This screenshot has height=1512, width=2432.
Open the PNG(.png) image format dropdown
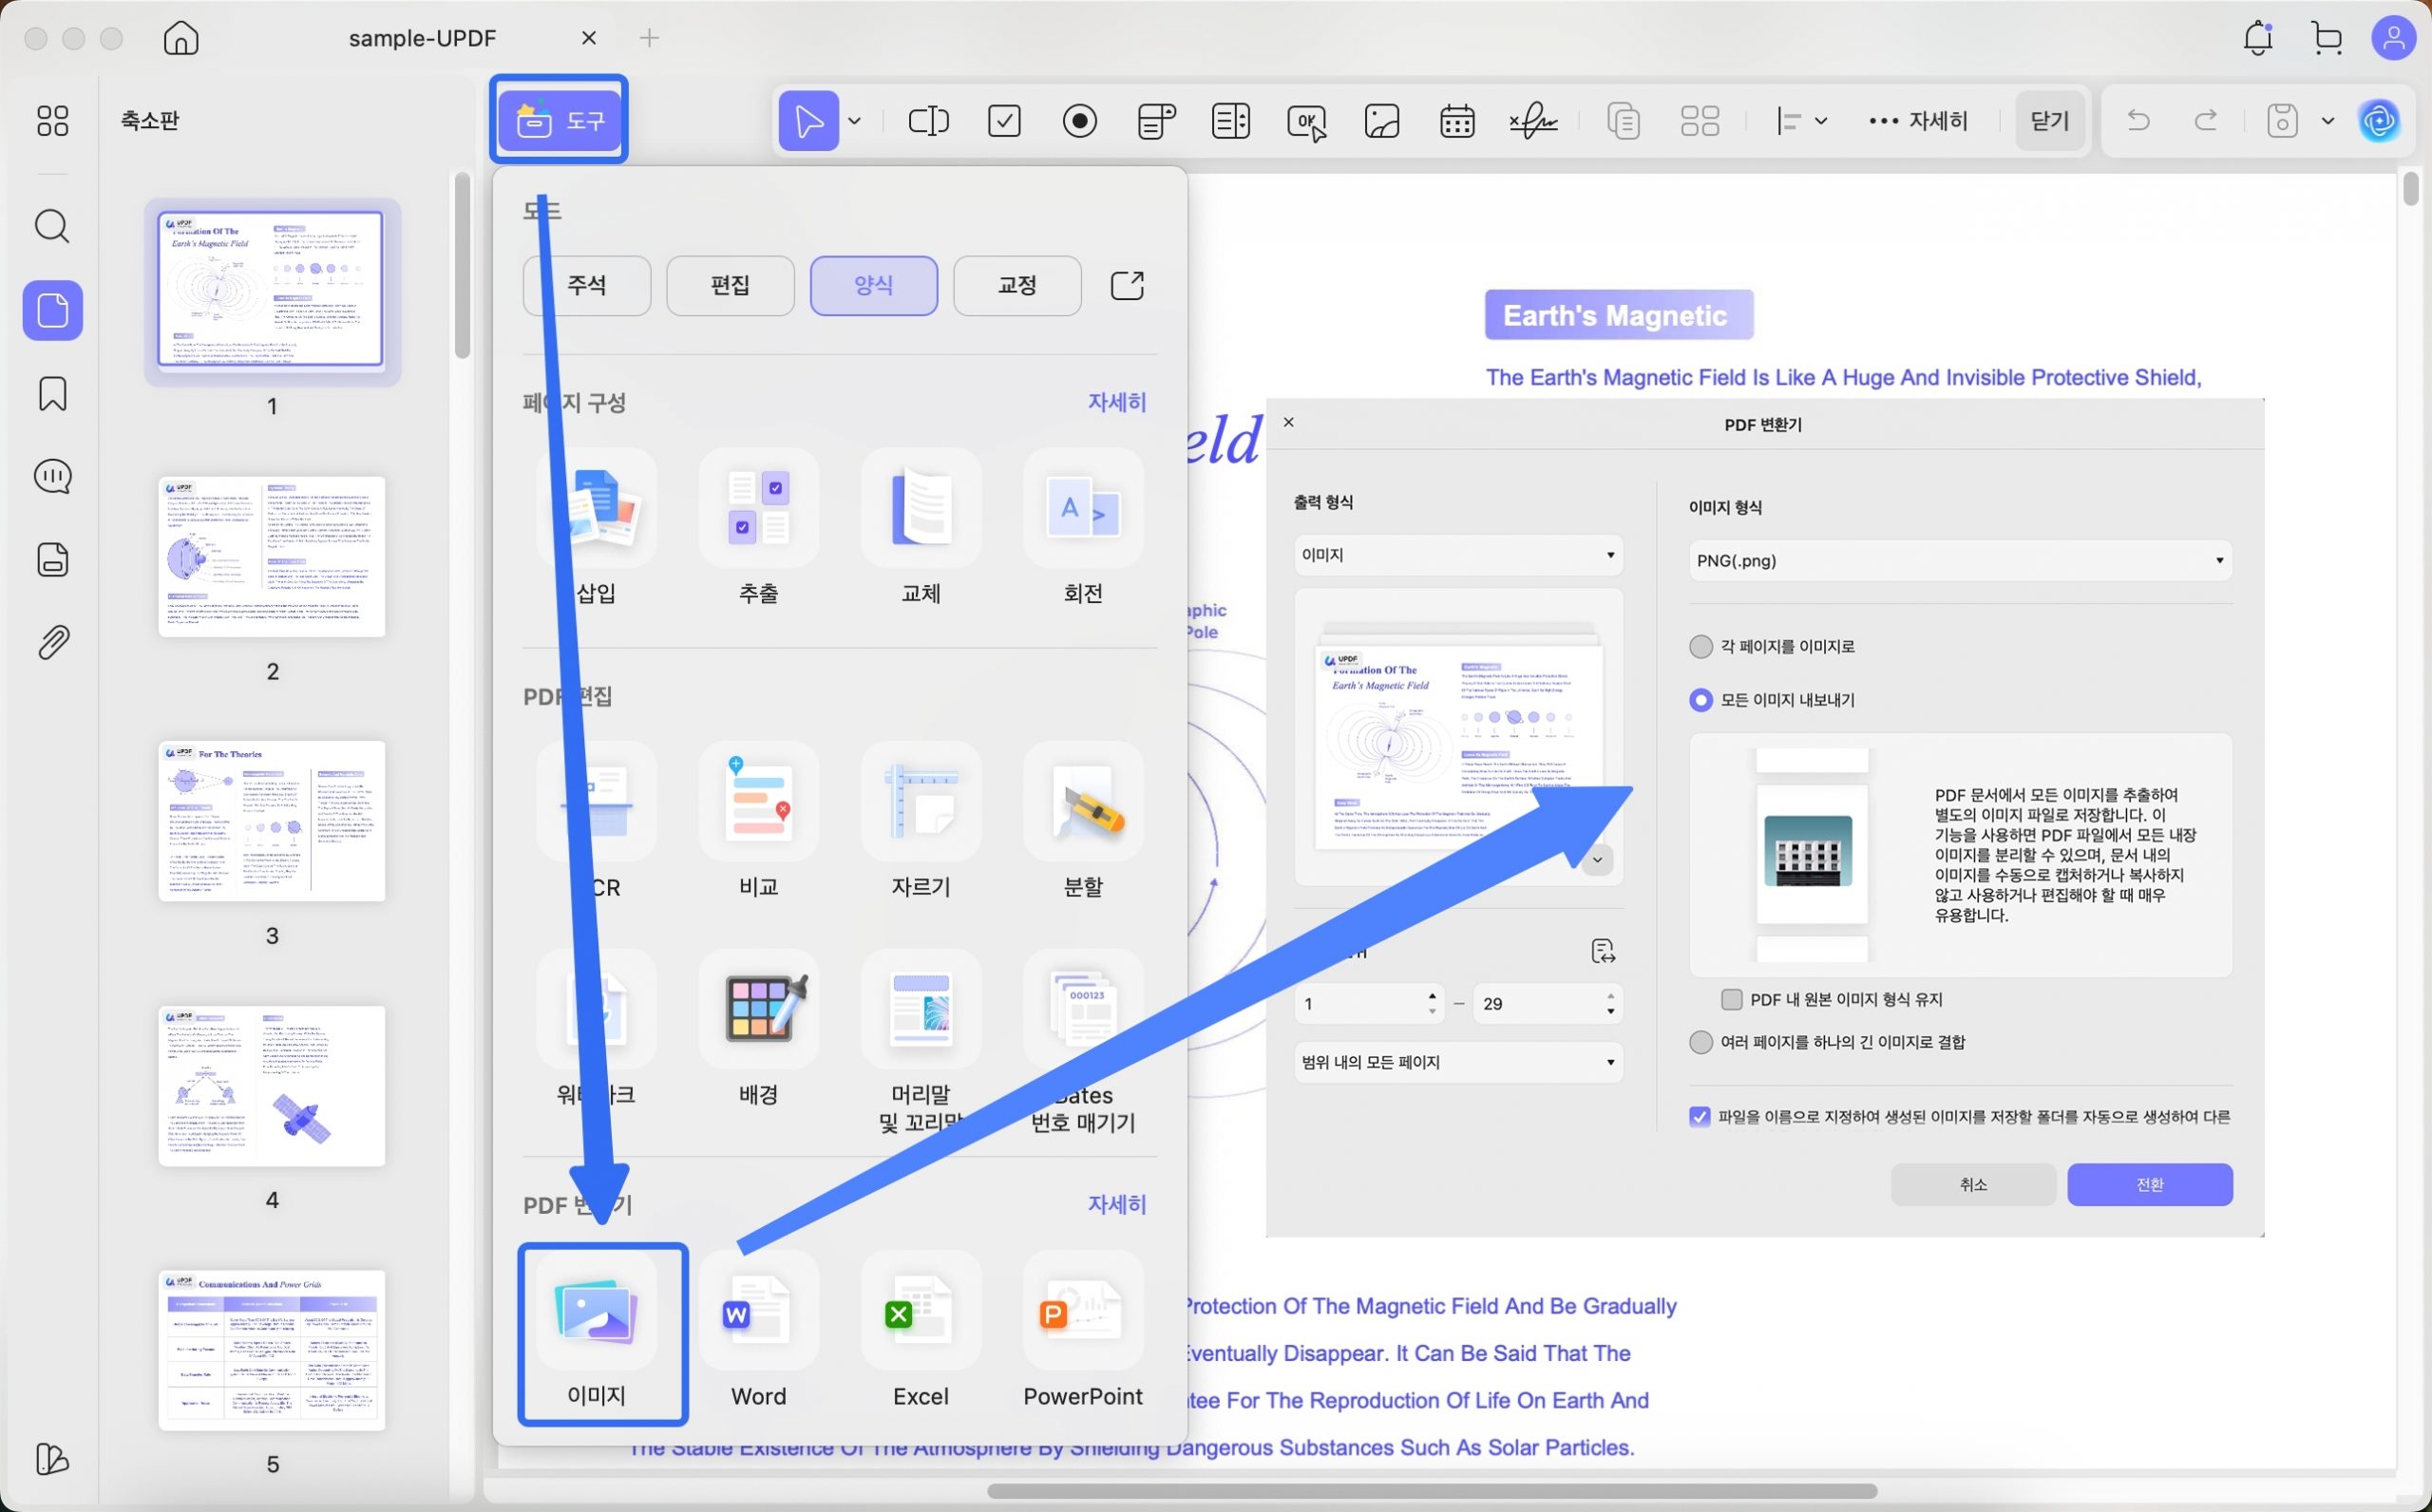pos(1959,560)
